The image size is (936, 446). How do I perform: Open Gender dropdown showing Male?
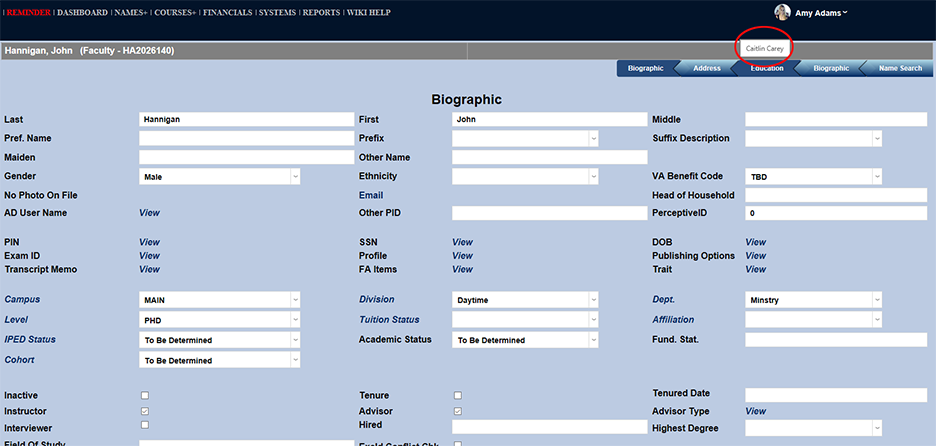(x=220, y=177)
